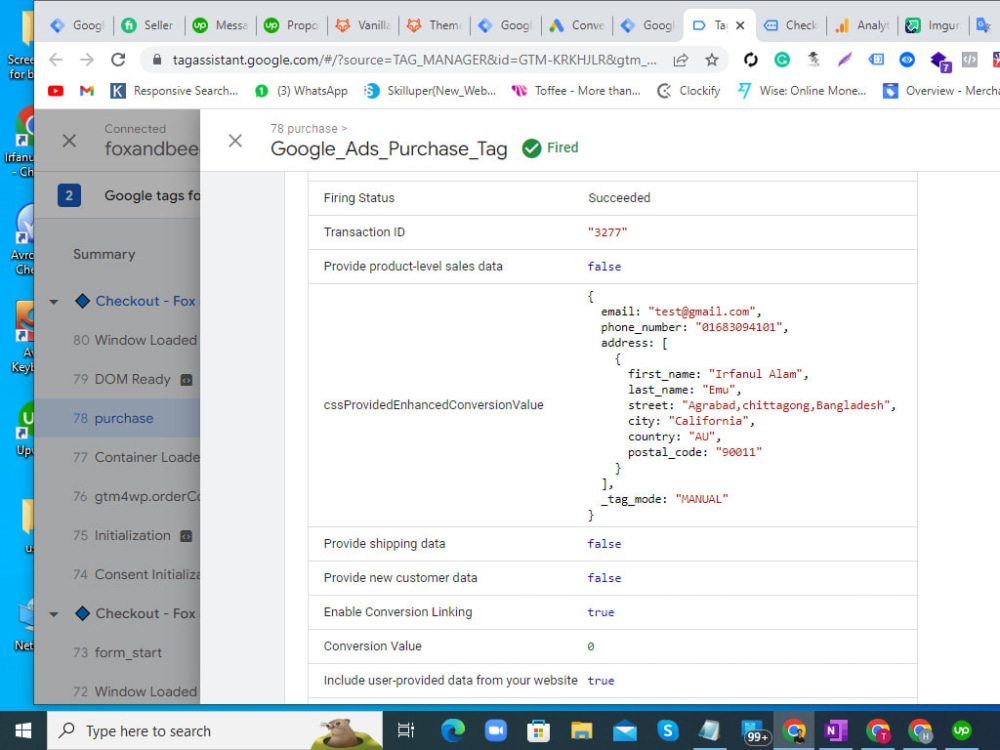1000x750 pixels.
Task: Open the Gmail bookmark icon
Action: pyautogui.click(x=86, y=90)
